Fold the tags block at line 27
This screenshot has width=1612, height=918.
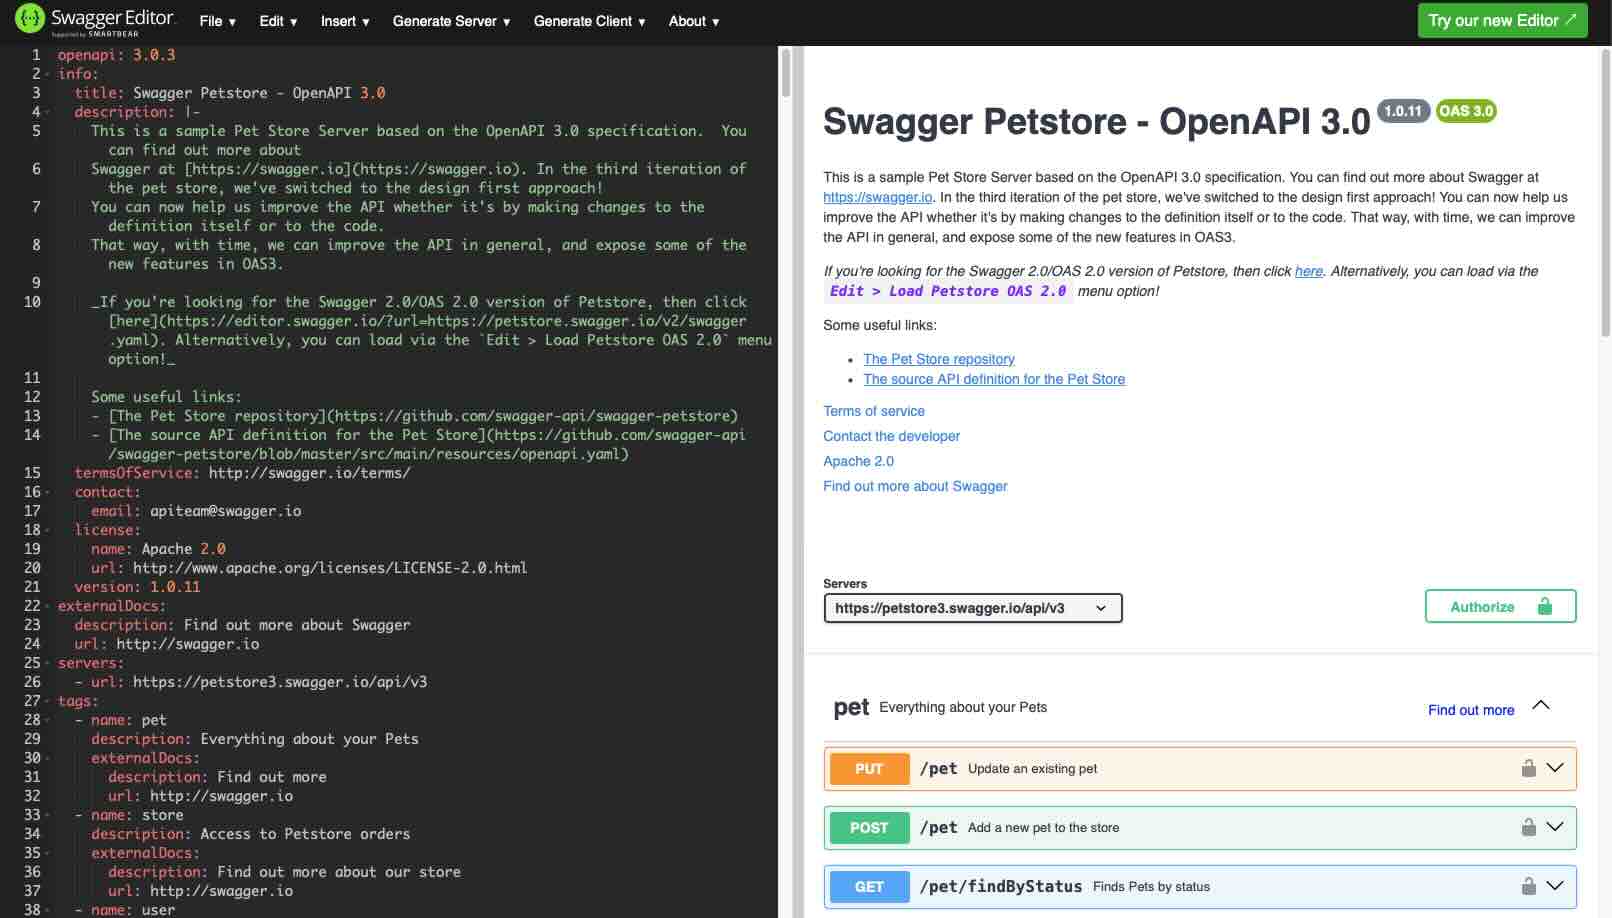point(47,701)
